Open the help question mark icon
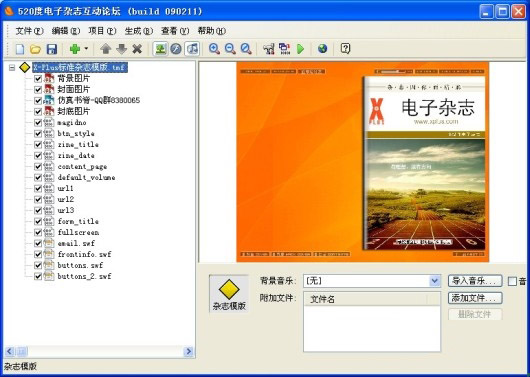This screenshot has width=530, height=377. [x=345, y=49]
